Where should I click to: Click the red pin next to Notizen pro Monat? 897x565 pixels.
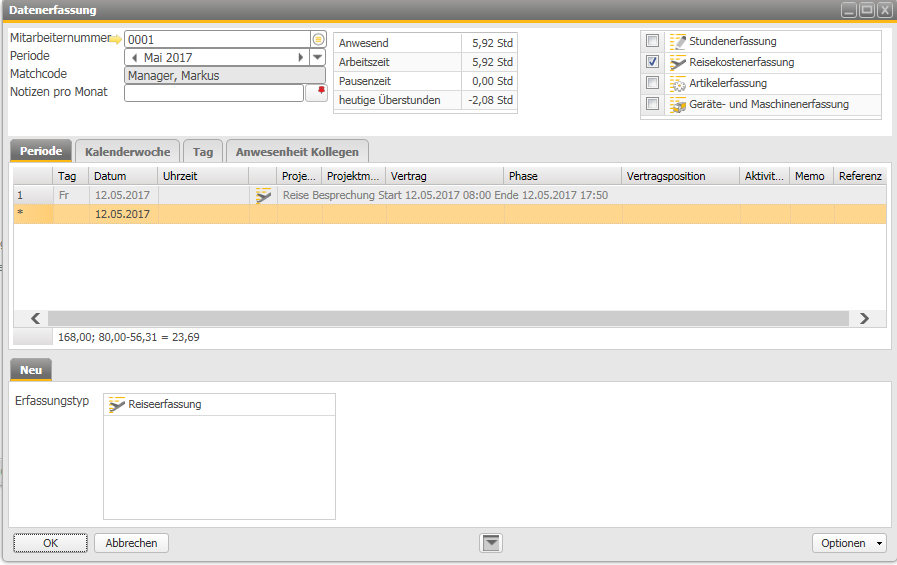click(x=321, y=92)
